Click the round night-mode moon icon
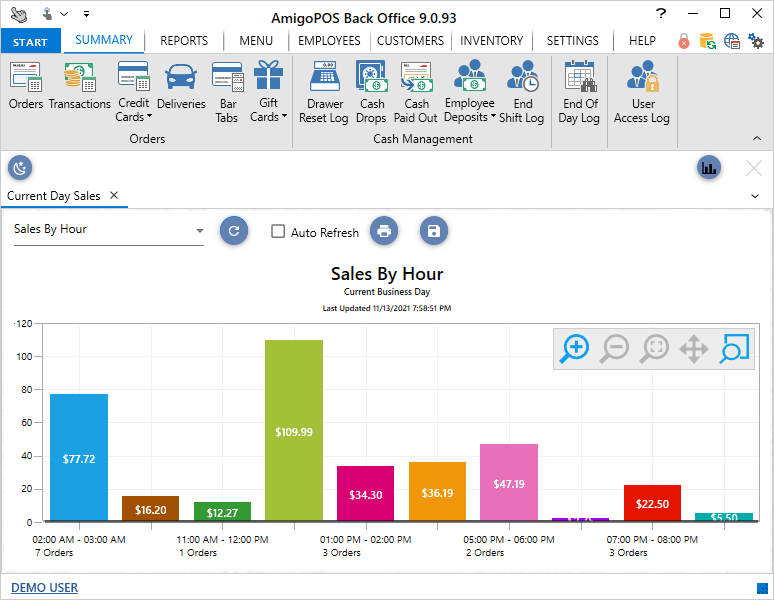 click(20, 168)
